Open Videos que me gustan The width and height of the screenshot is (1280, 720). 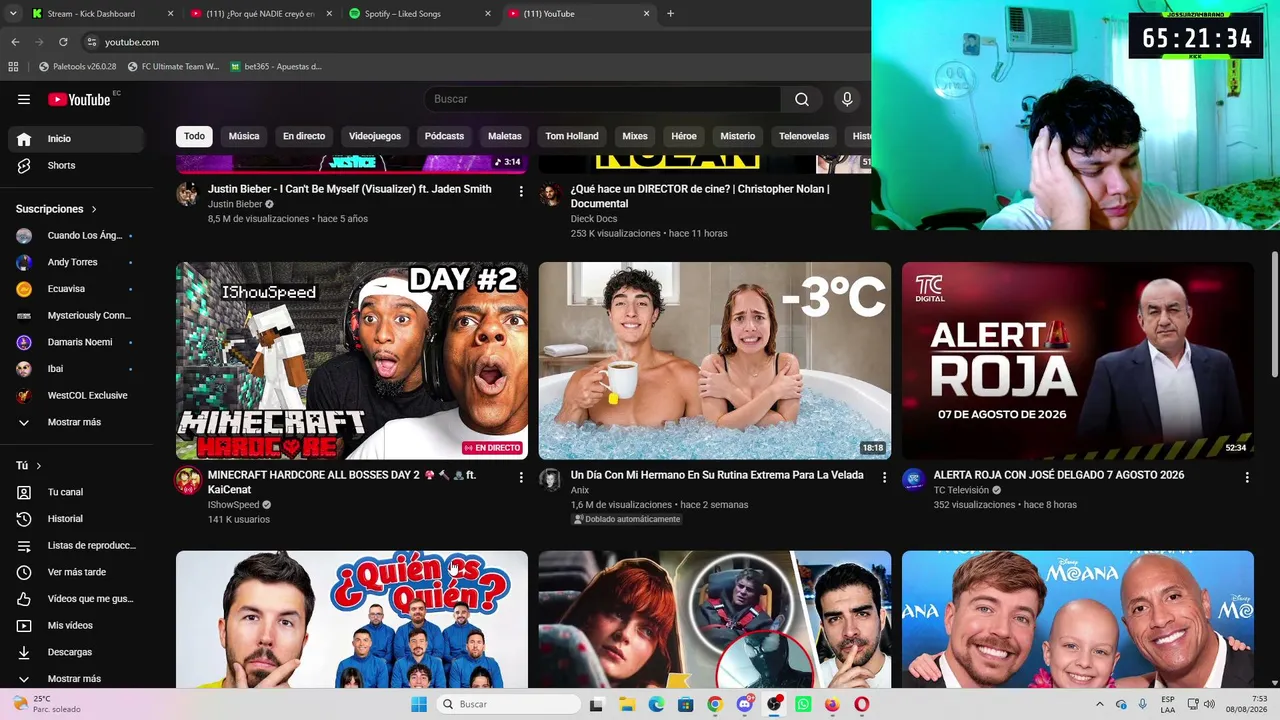click(76, 599)
